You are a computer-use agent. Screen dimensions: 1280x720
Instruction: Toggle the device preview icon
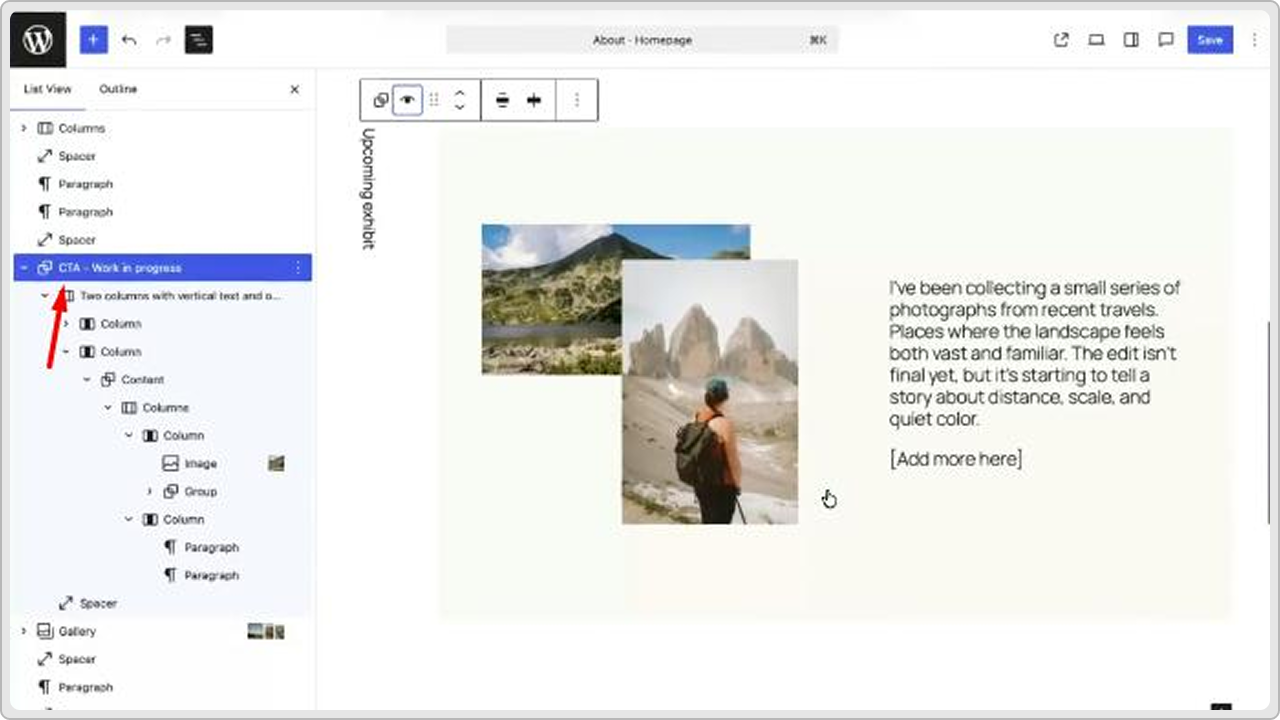[1096, 39]
